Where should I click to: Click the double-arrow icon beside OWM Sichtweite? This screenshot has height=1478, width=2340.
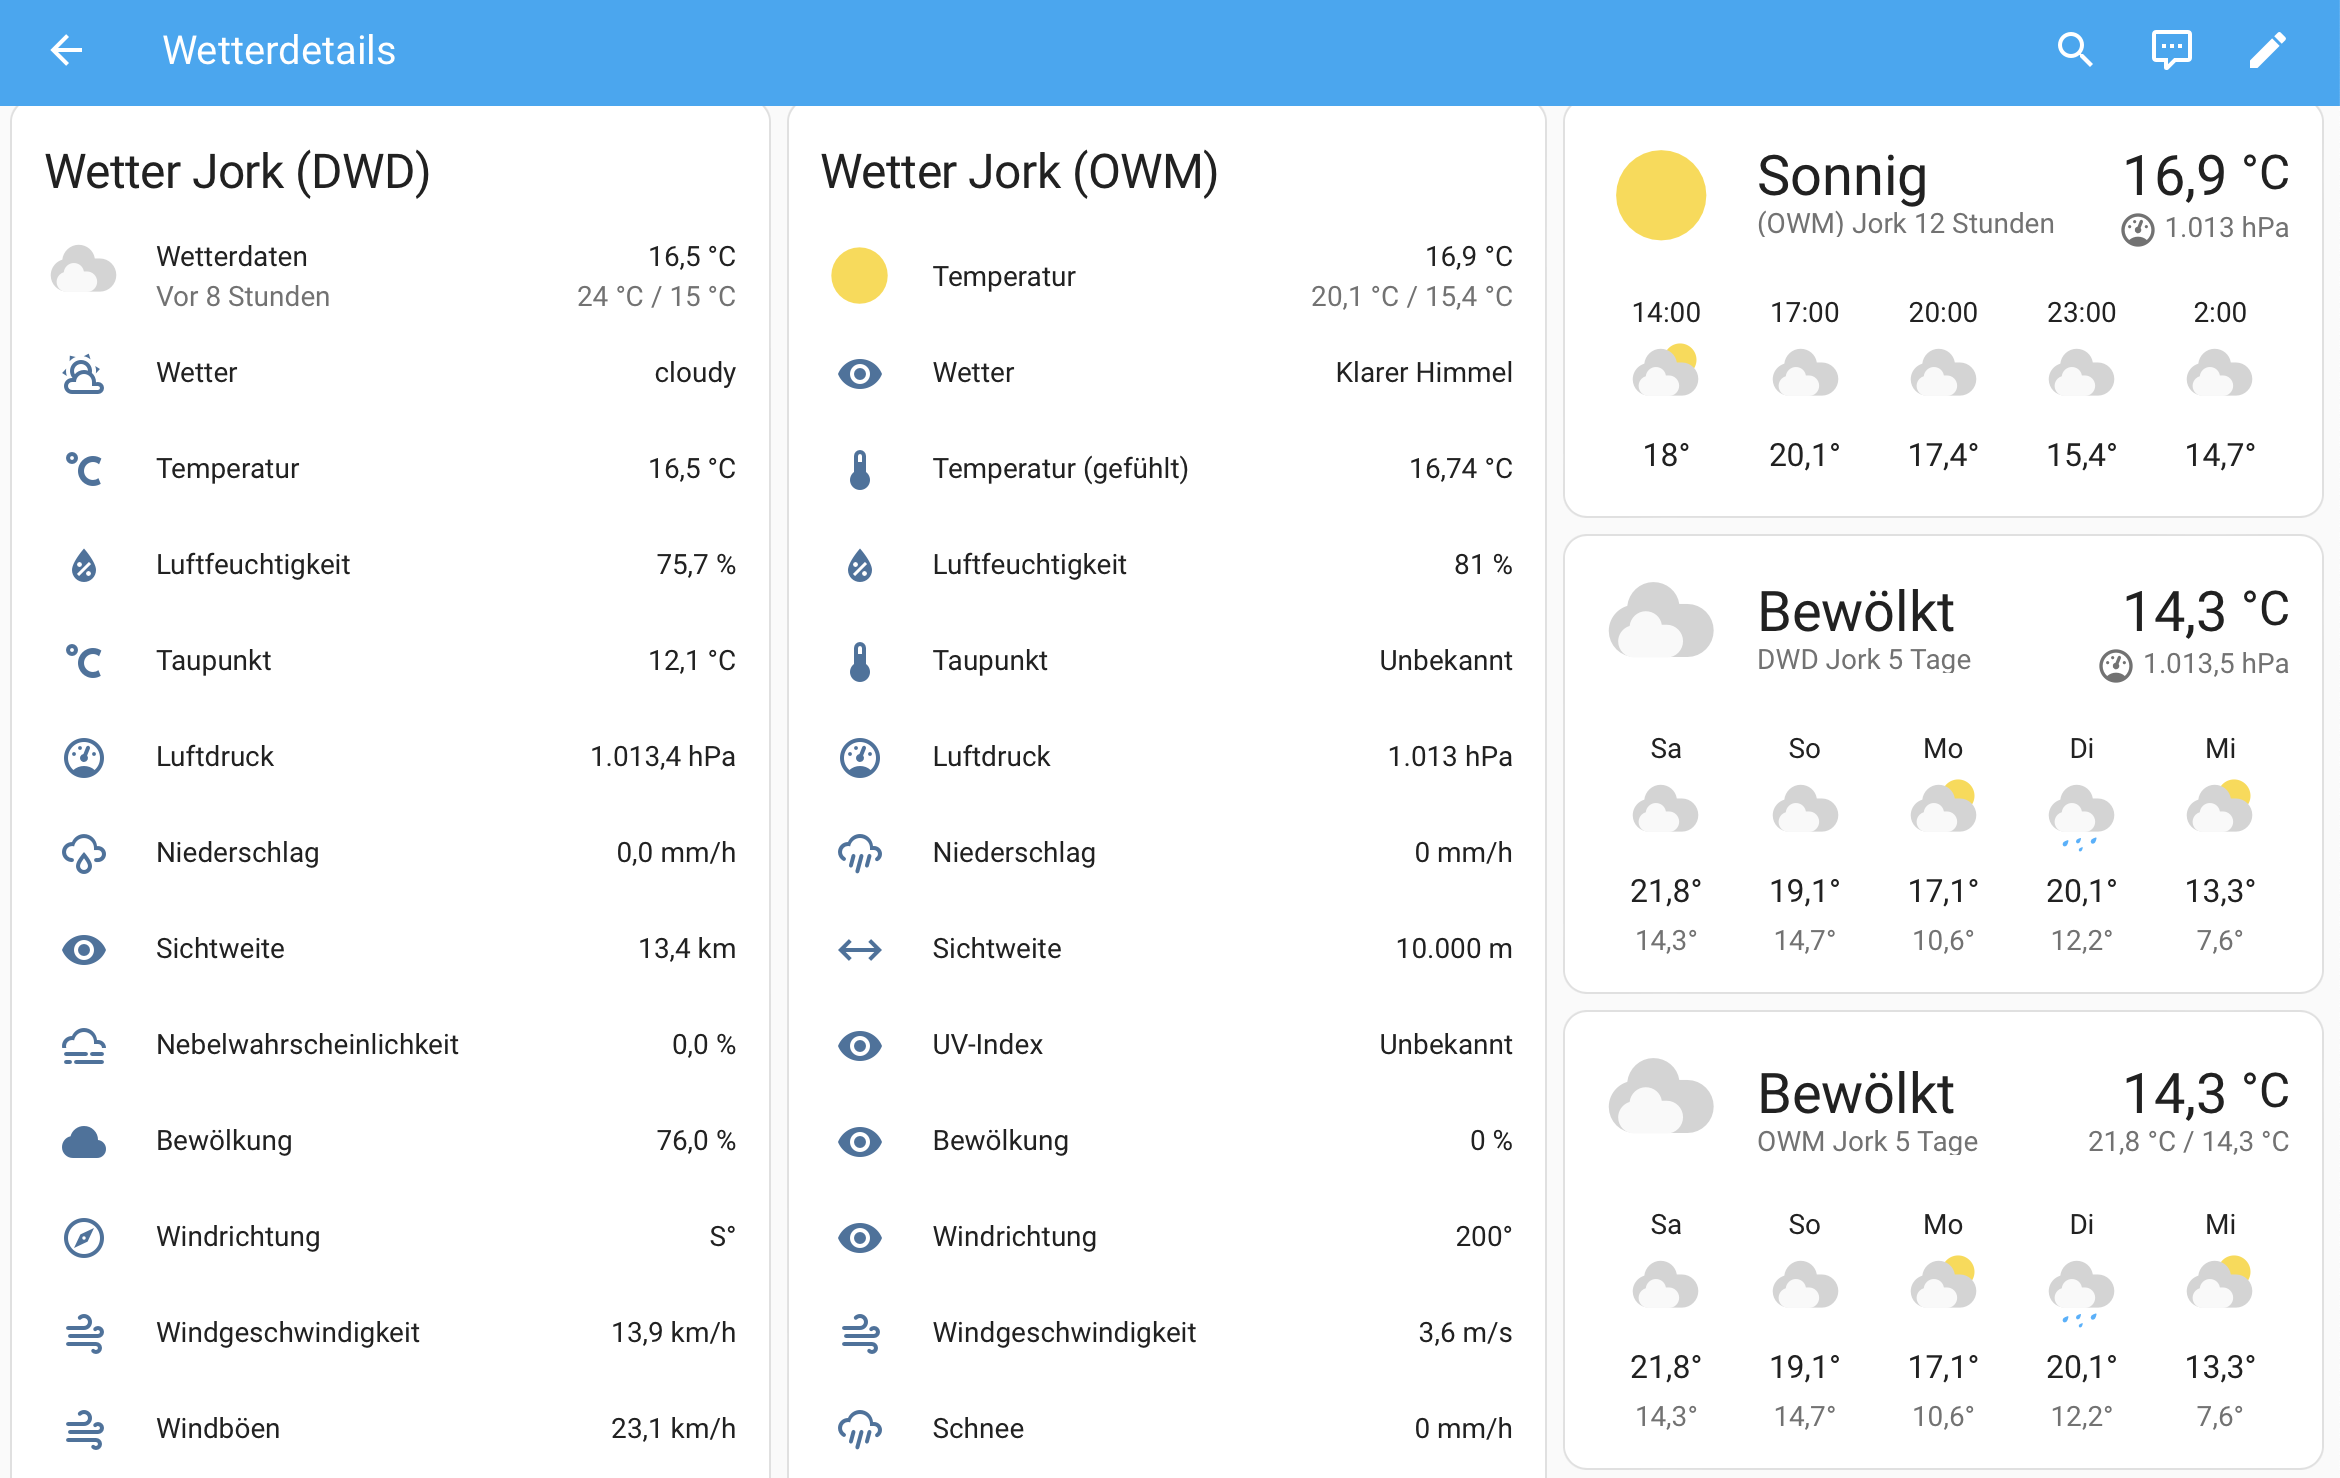(860, 949)
